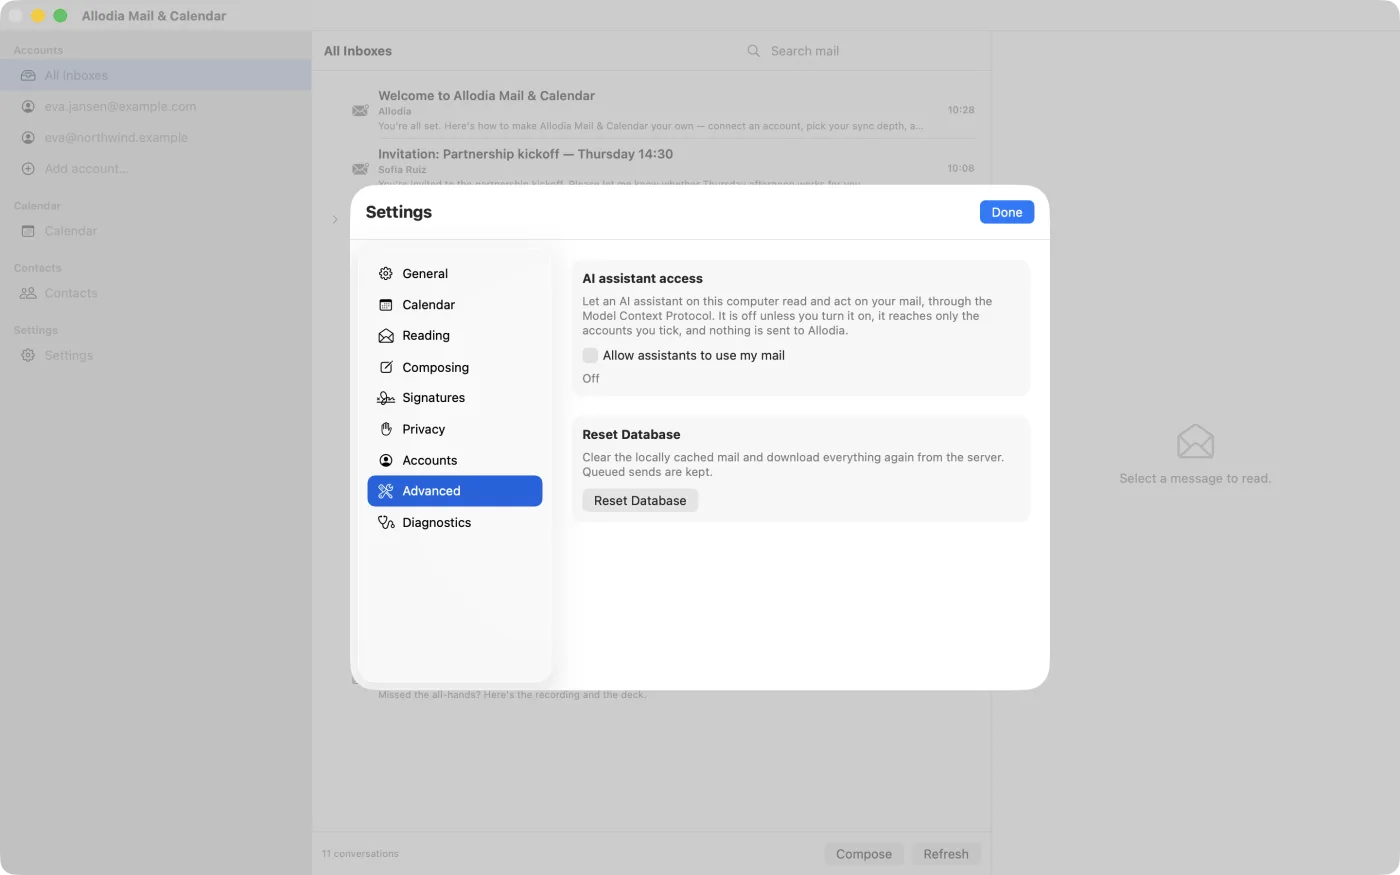The height and width of the screenshot is (875, 1400).
Task: Click the Reset Database button
Action: 640,500
